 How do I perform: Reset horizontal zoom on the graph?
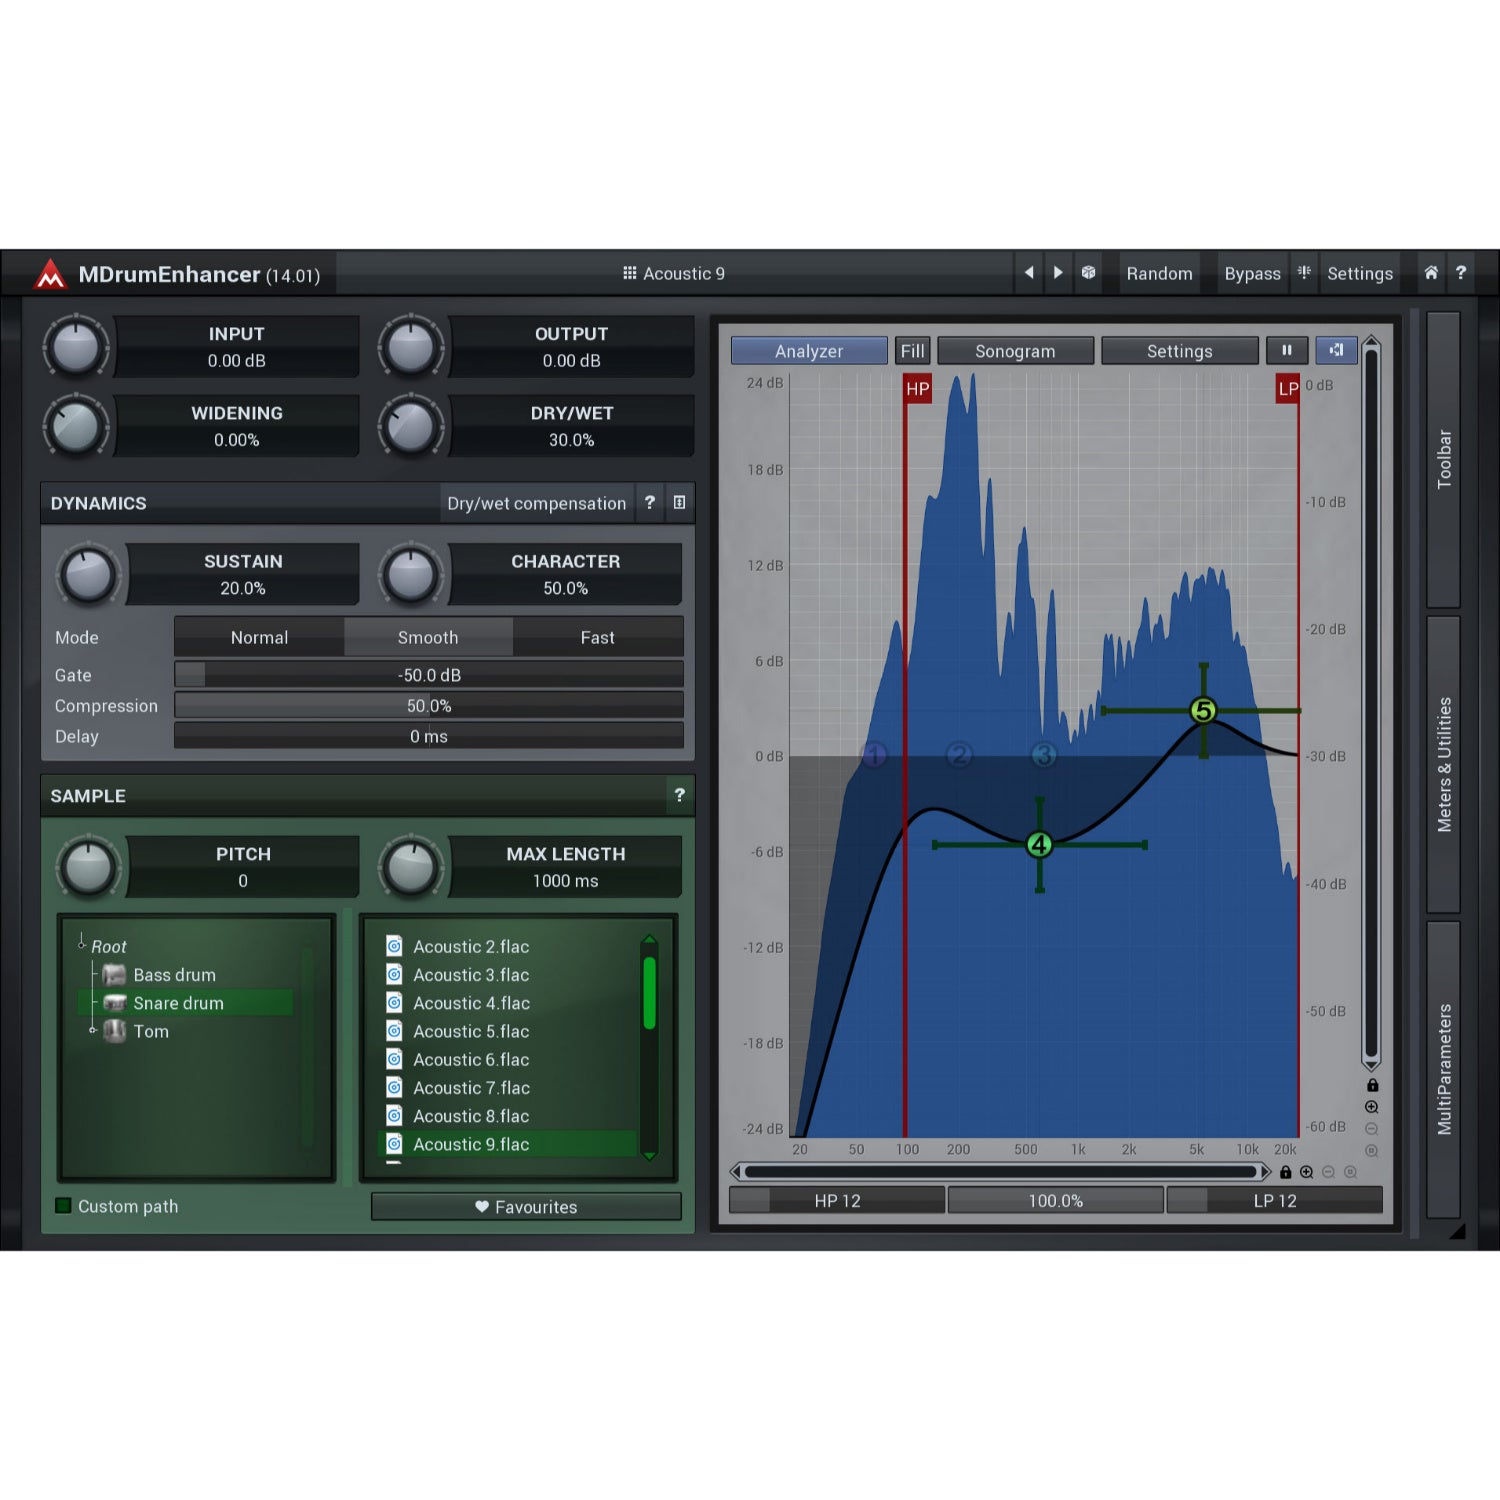pyautogui.click(x=1351, y=1172)
